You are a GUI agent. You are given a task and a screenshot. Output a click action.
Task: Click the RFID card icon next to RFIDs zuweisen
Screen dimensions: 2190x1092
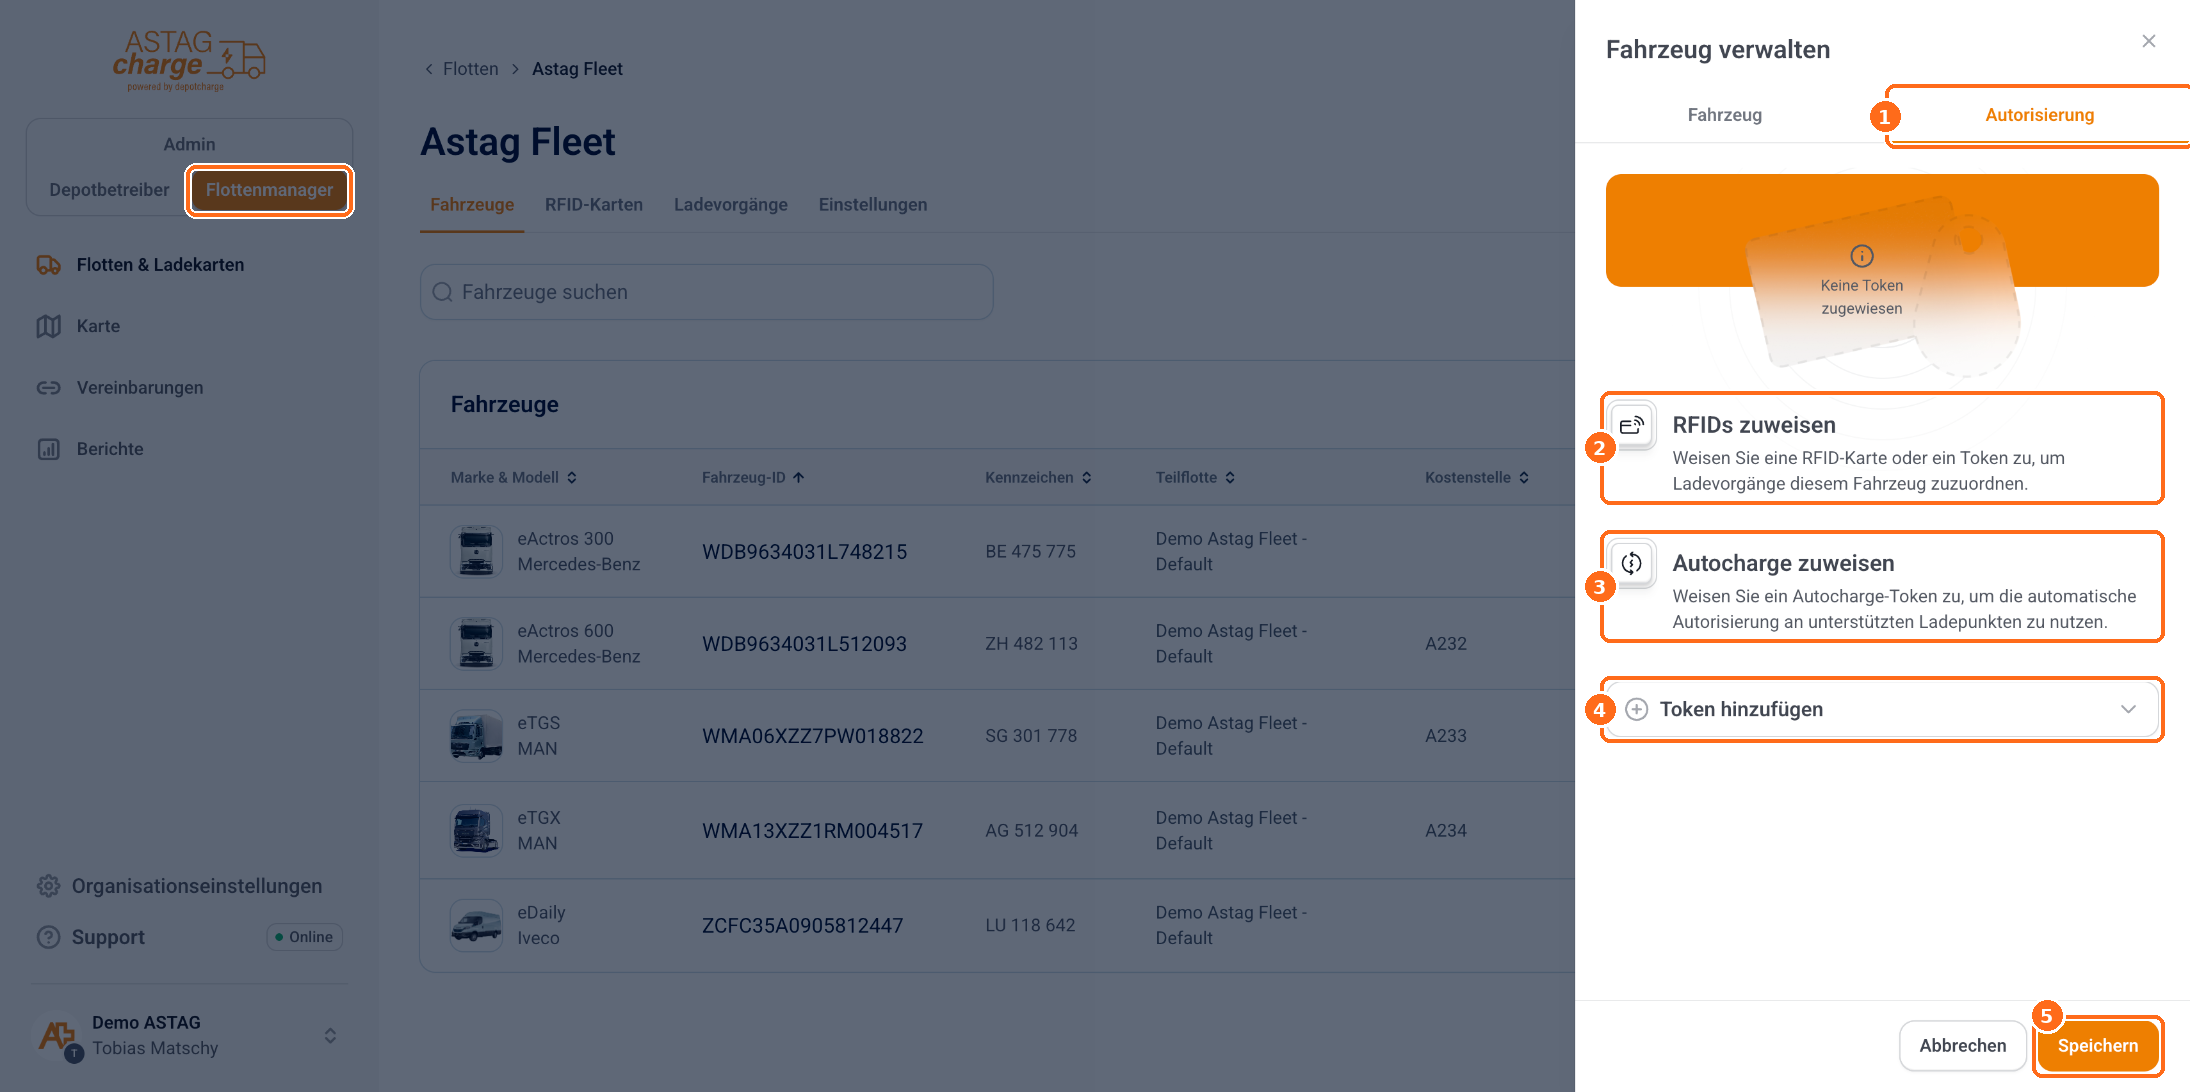coord(1632,425)
